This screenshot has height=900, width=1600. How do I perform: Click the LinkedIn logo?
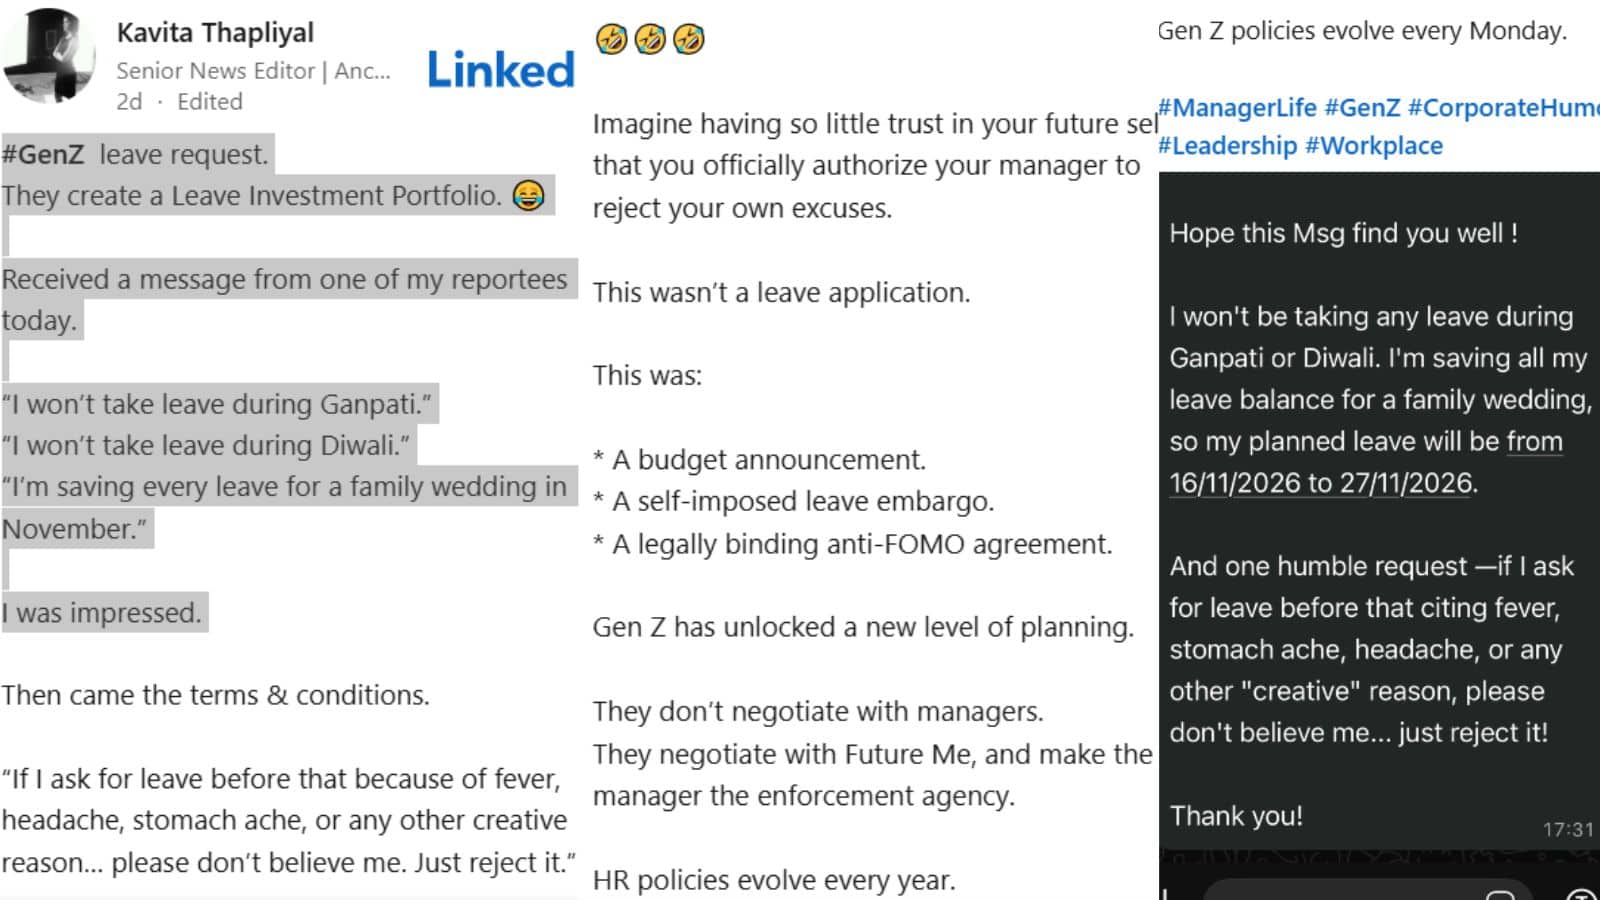tap(501, 70)
